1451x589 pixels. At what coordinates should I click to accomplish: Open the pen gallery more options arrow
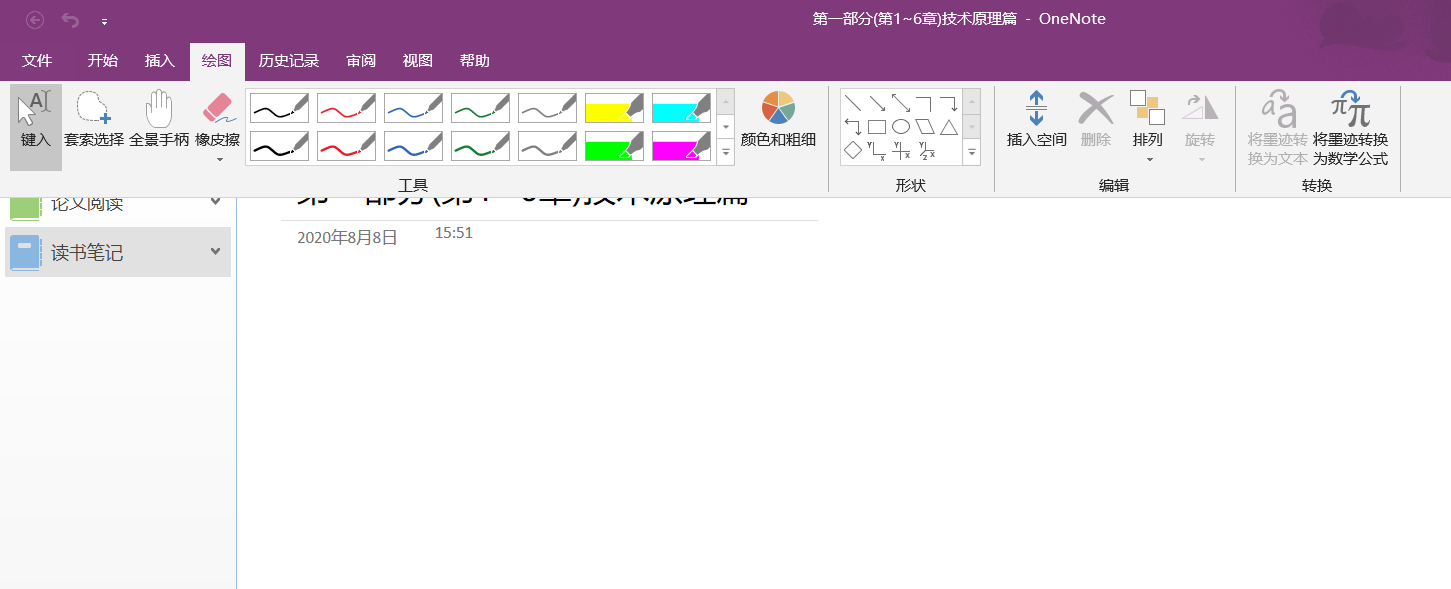[x=724, y=151]
